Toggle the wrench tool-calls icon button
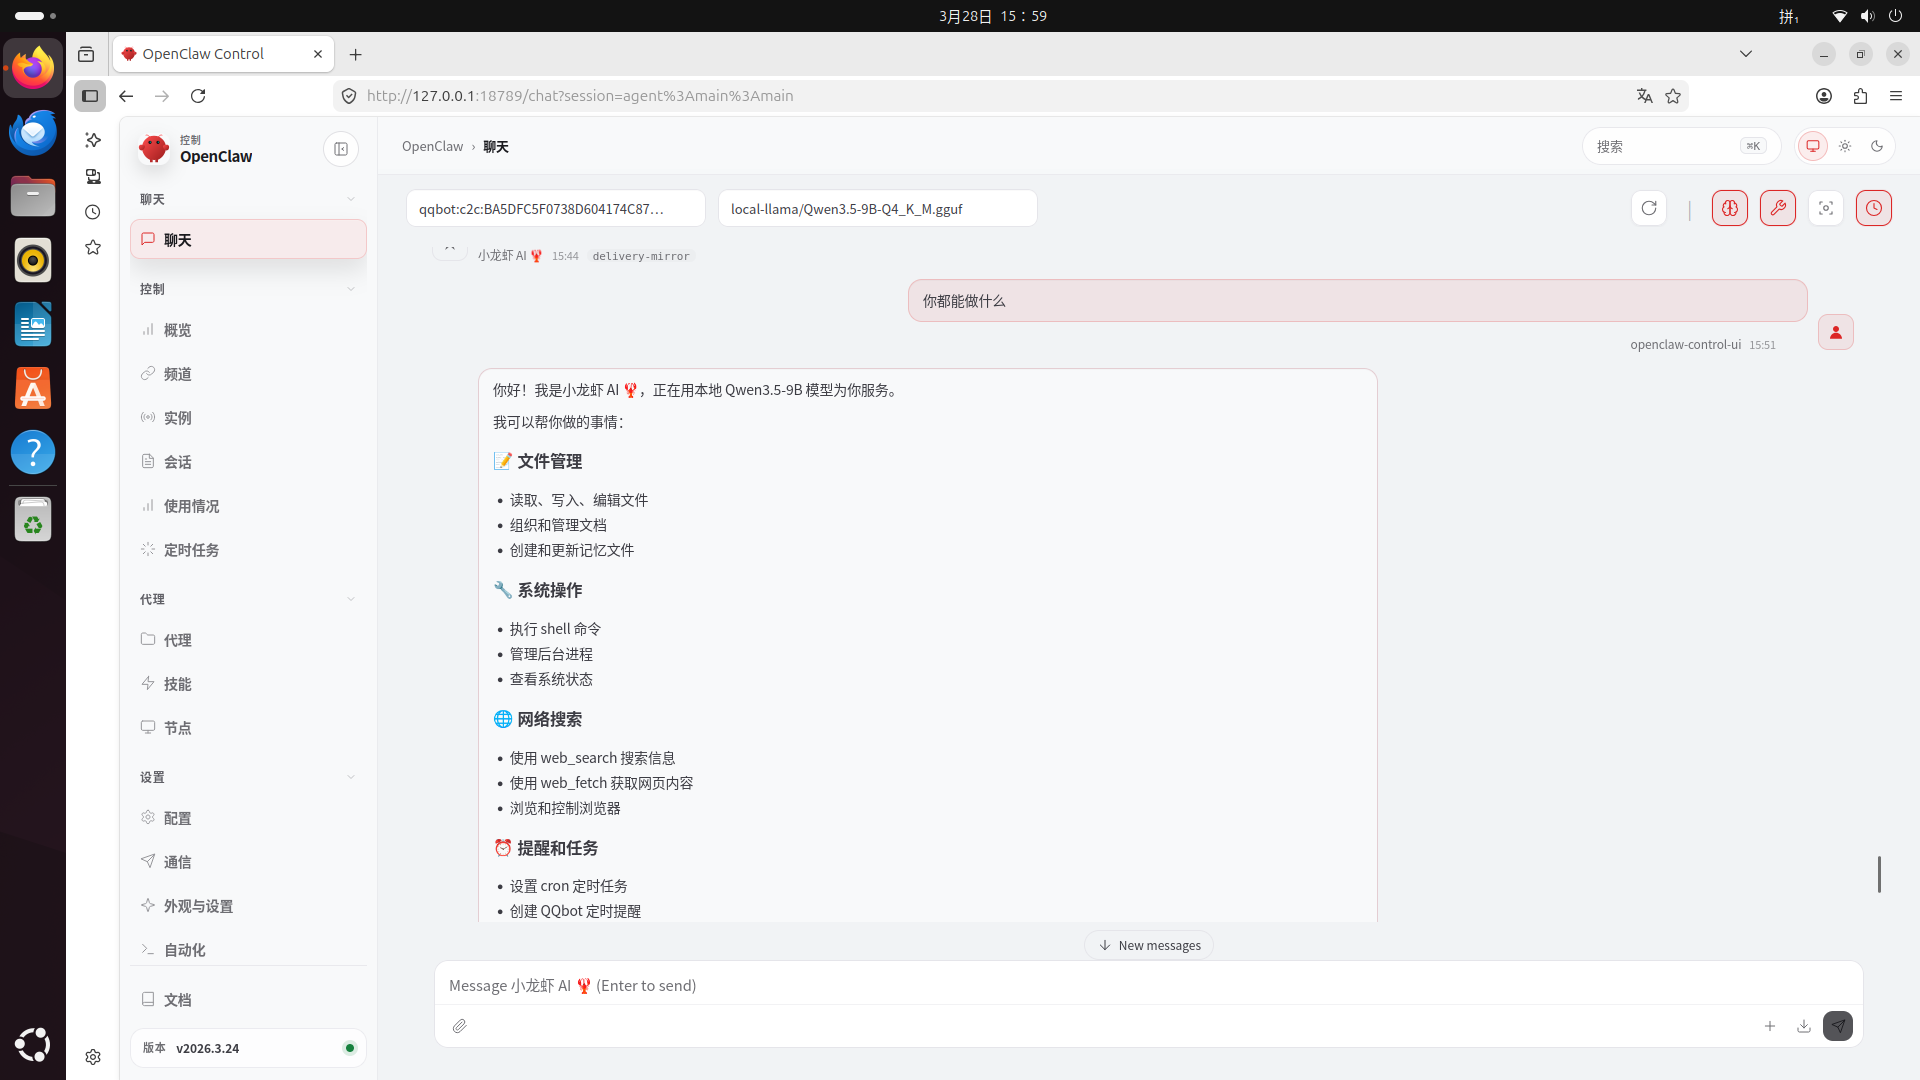Viewport: 1920px width, 1080px height. [1777, 208]
